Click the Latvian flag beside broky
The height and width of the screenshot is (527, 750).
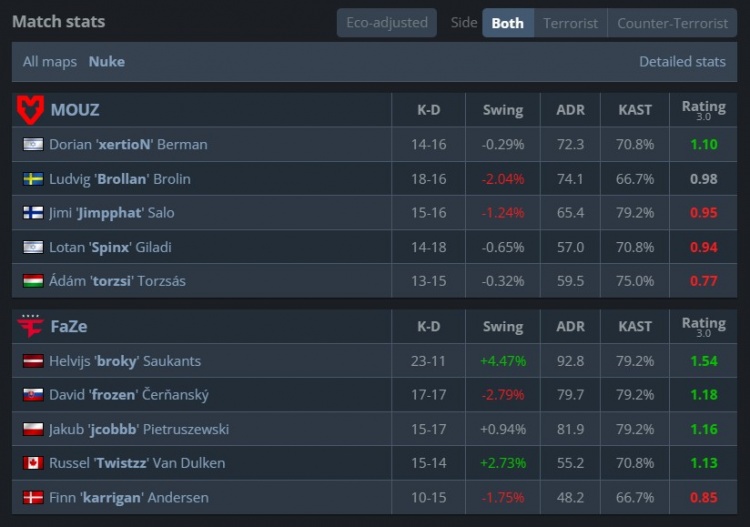33,361
